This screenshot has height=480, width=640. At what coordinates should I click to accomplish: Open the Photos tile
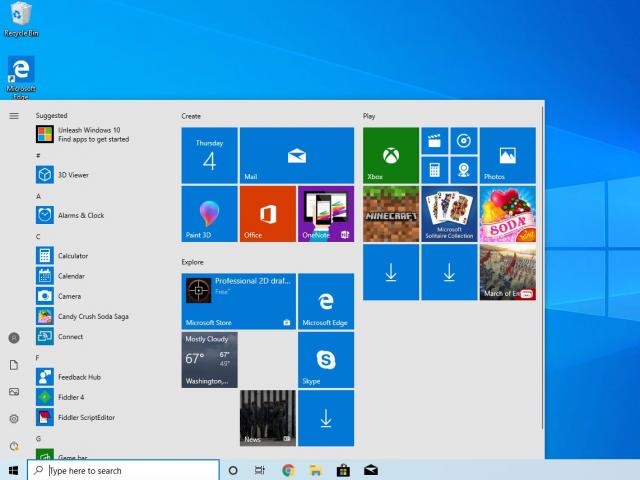(x=507, y=156)
